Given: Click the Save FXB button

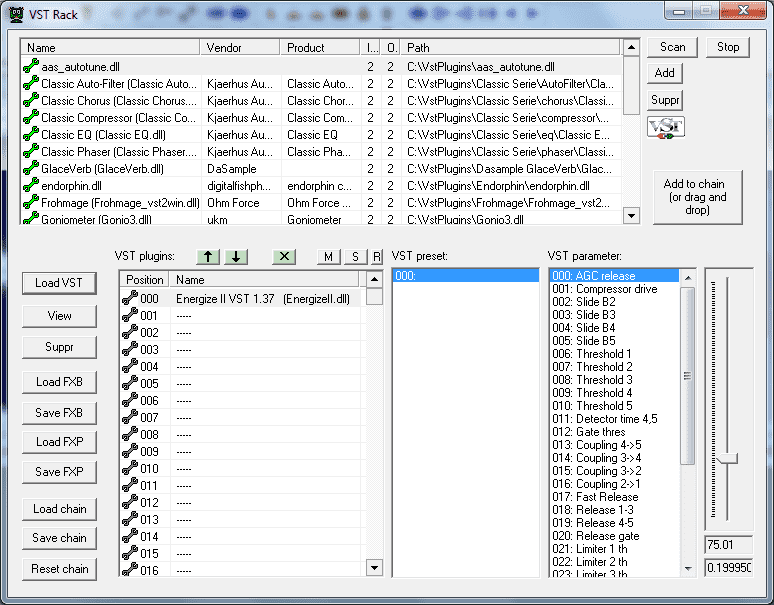Looking at the screenshot, I should pyautogui.click(x=59, y=413).
